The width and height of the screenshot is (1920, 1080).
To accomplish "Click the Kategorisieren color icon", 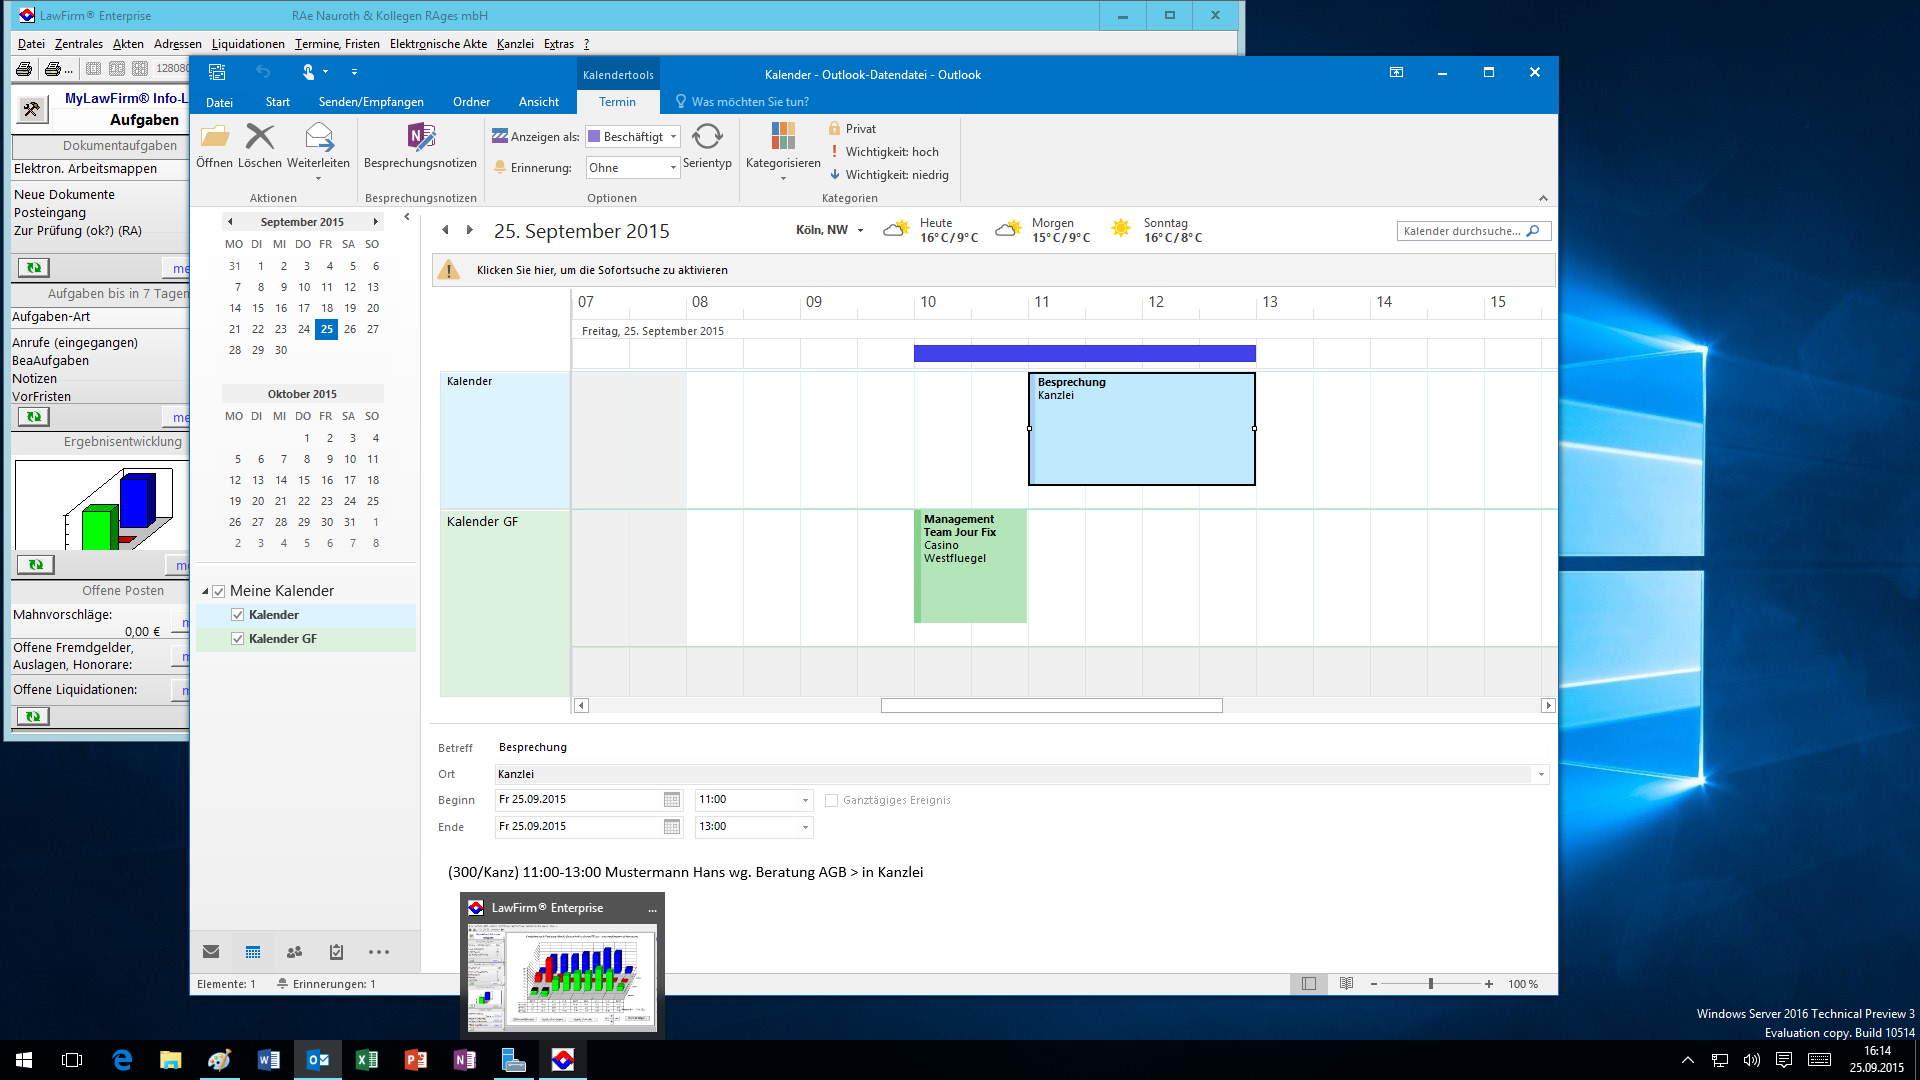I will [783, 137].
